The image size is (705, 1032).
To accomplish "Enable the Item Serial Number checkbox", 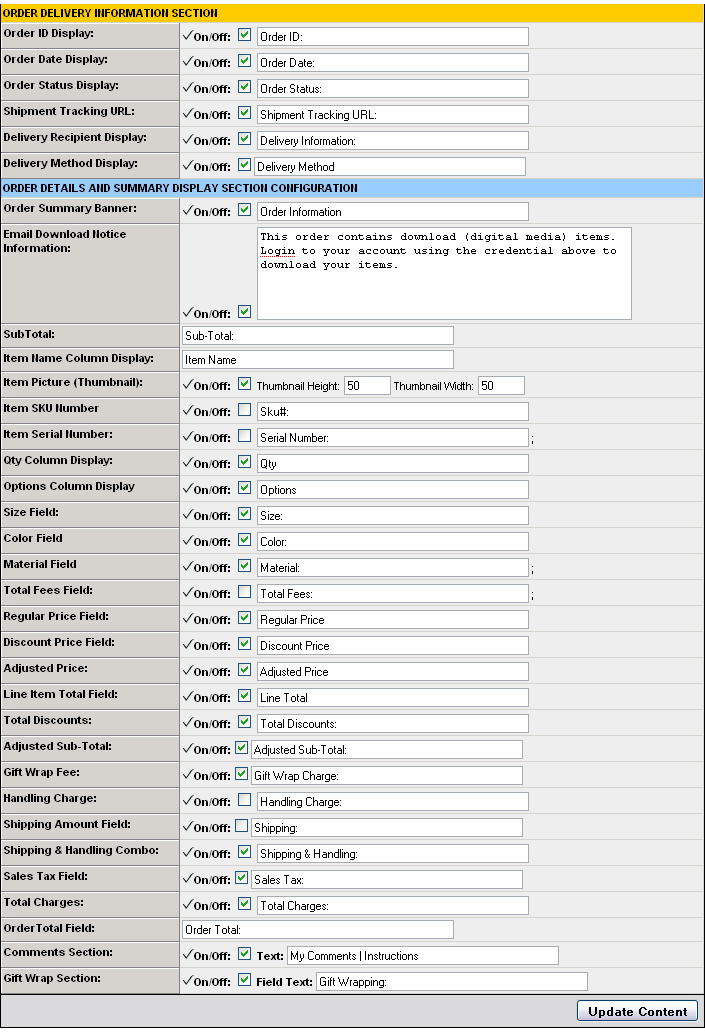I will [244, 436].
